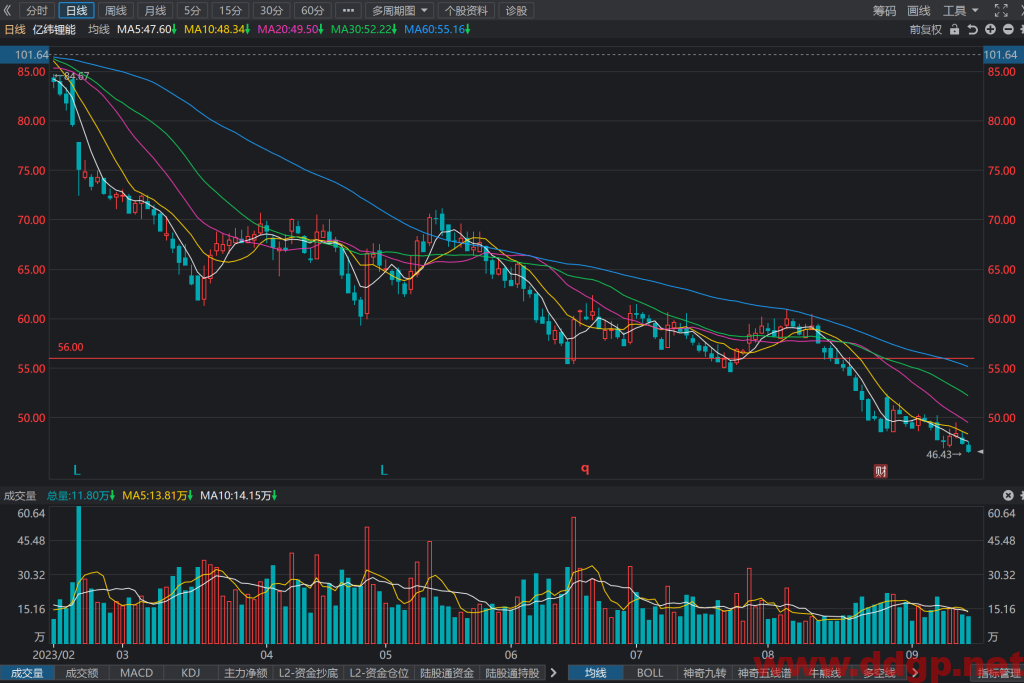Select the 15分 period
The height and width of the screenshot is (683, 1024).
pos(230,10)
